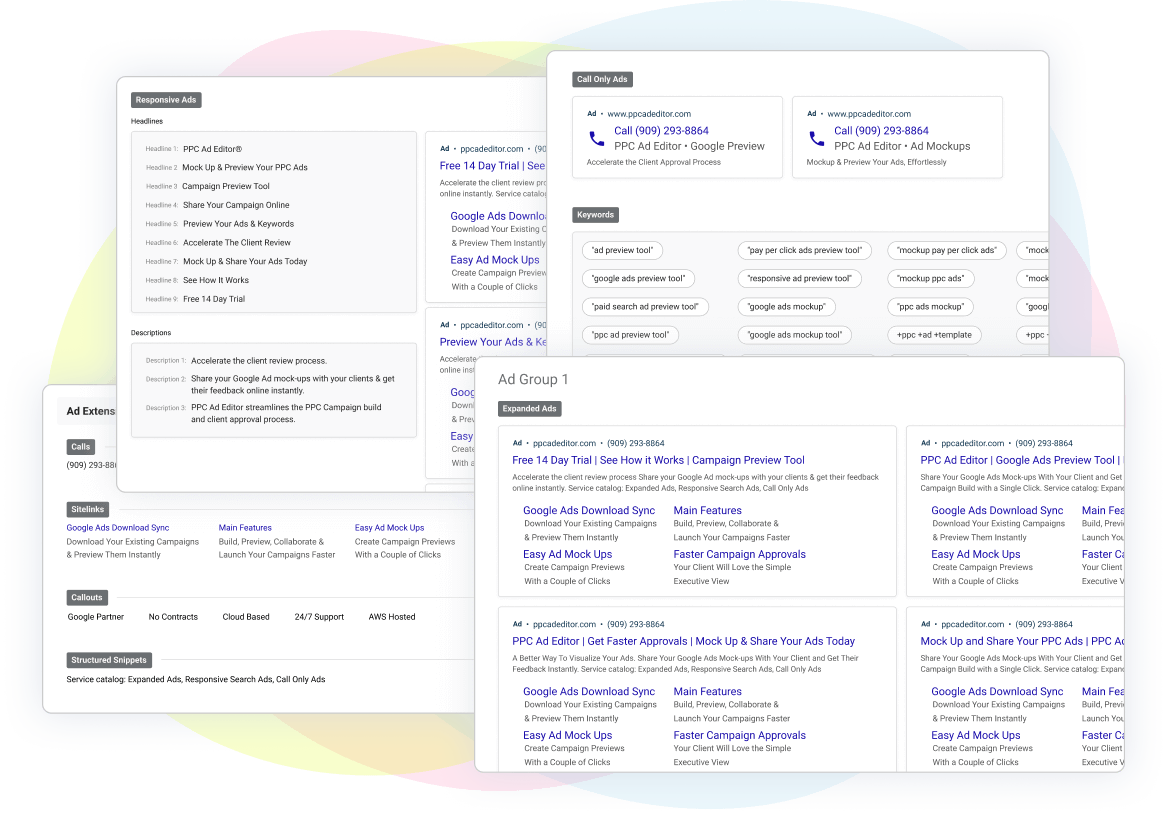Select the Call Only Ads section label

(603, 79)
